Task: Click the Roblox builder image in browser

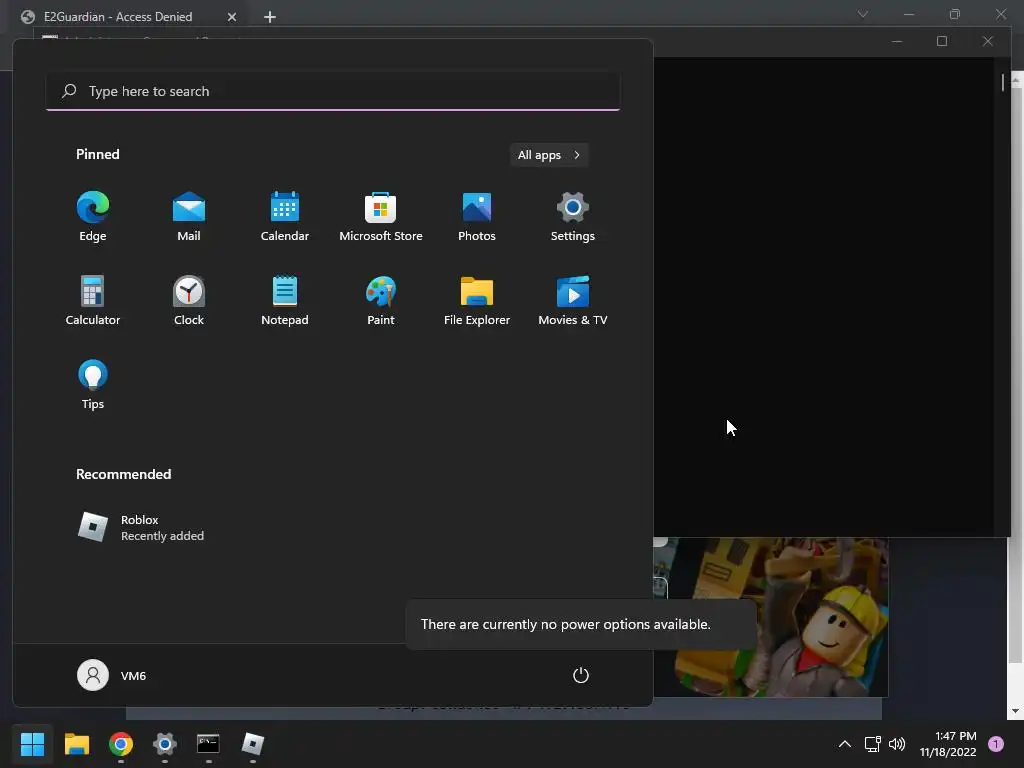Action: [x=771, y=617]
